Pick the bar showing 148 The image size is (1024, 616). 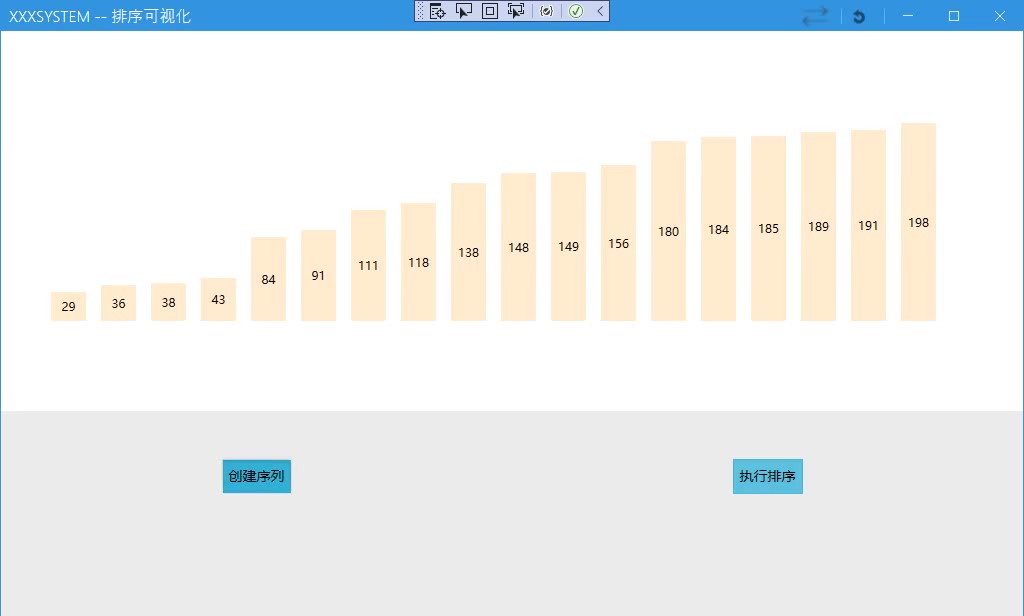(x=518, y=247)
